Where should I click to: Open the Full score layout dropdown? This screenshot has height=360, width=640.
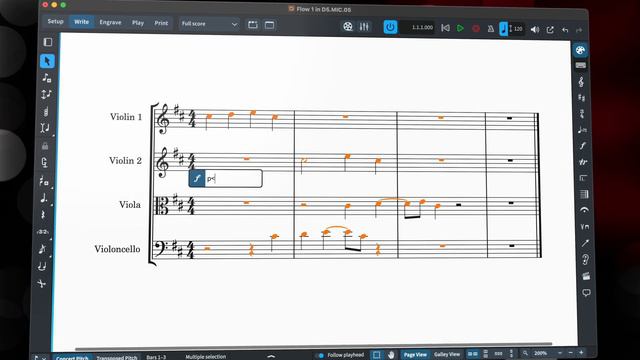[209, 24]
